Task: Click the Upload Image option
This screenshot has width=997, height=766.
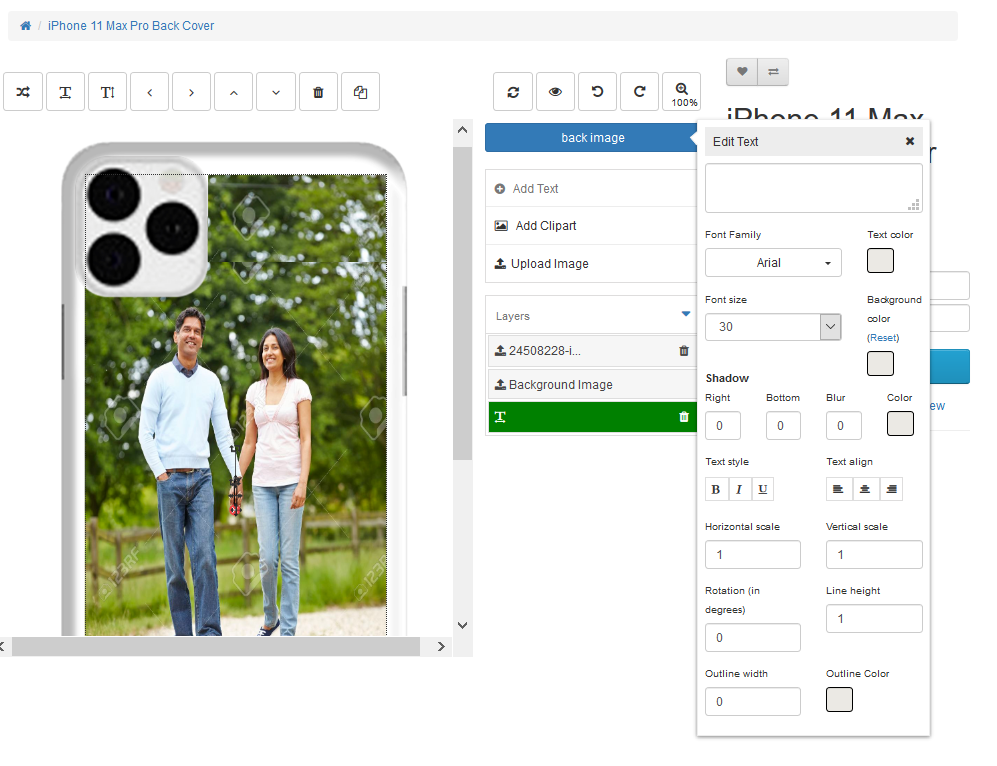Action: [549, 264]
